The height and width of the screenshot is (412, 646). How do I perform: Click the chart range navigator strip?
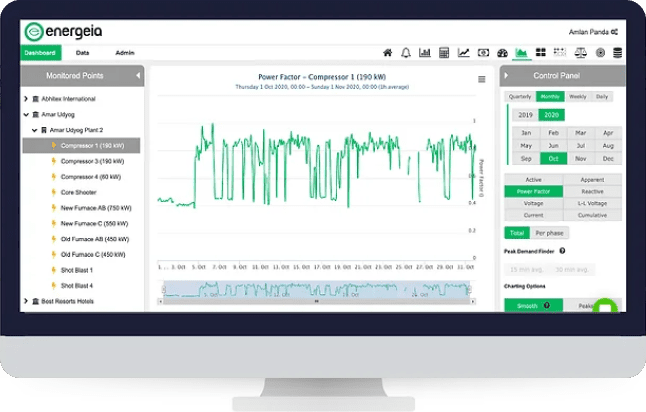pyautogui.click(x=317, y=289)
